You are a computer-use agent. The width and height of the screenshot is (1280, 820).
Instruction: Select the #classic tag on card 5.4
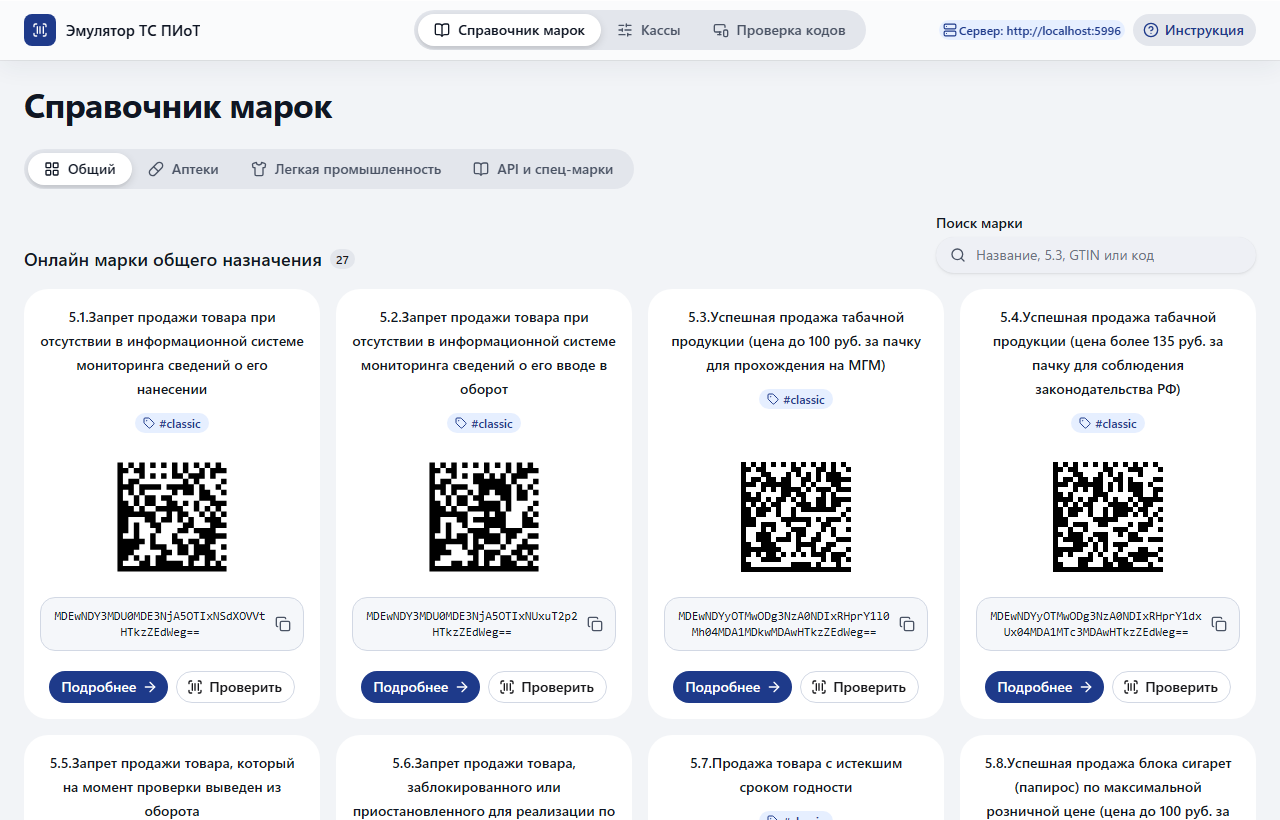pos(1108,423)
